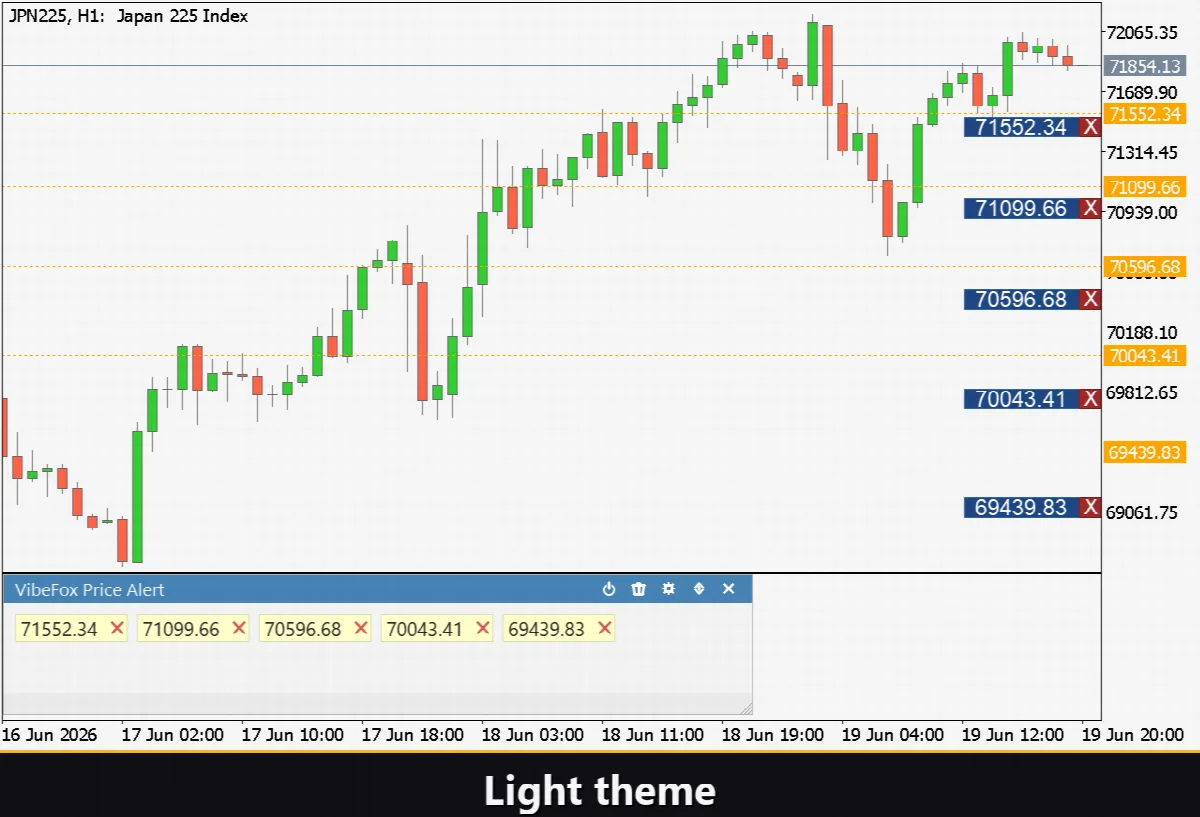The height and width of the screenshot is (817, 1200).
Task: Click the 69061.75 price axis label
Action: [x=1143, y=512]
